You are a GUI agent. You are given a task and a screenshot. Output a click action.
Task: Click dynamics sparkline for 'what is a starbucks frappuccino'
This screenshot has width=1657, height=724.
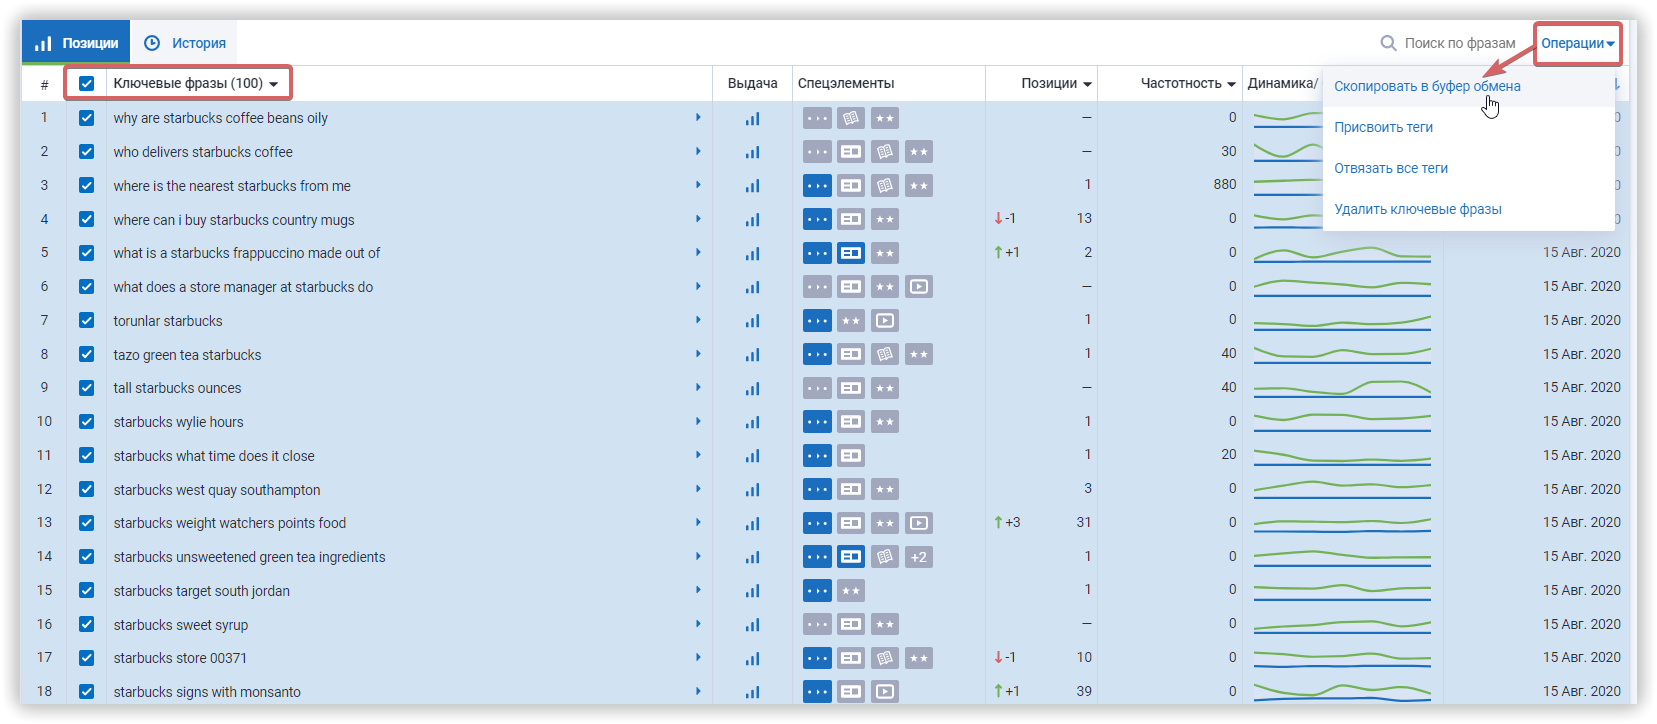coord(1342,253)
